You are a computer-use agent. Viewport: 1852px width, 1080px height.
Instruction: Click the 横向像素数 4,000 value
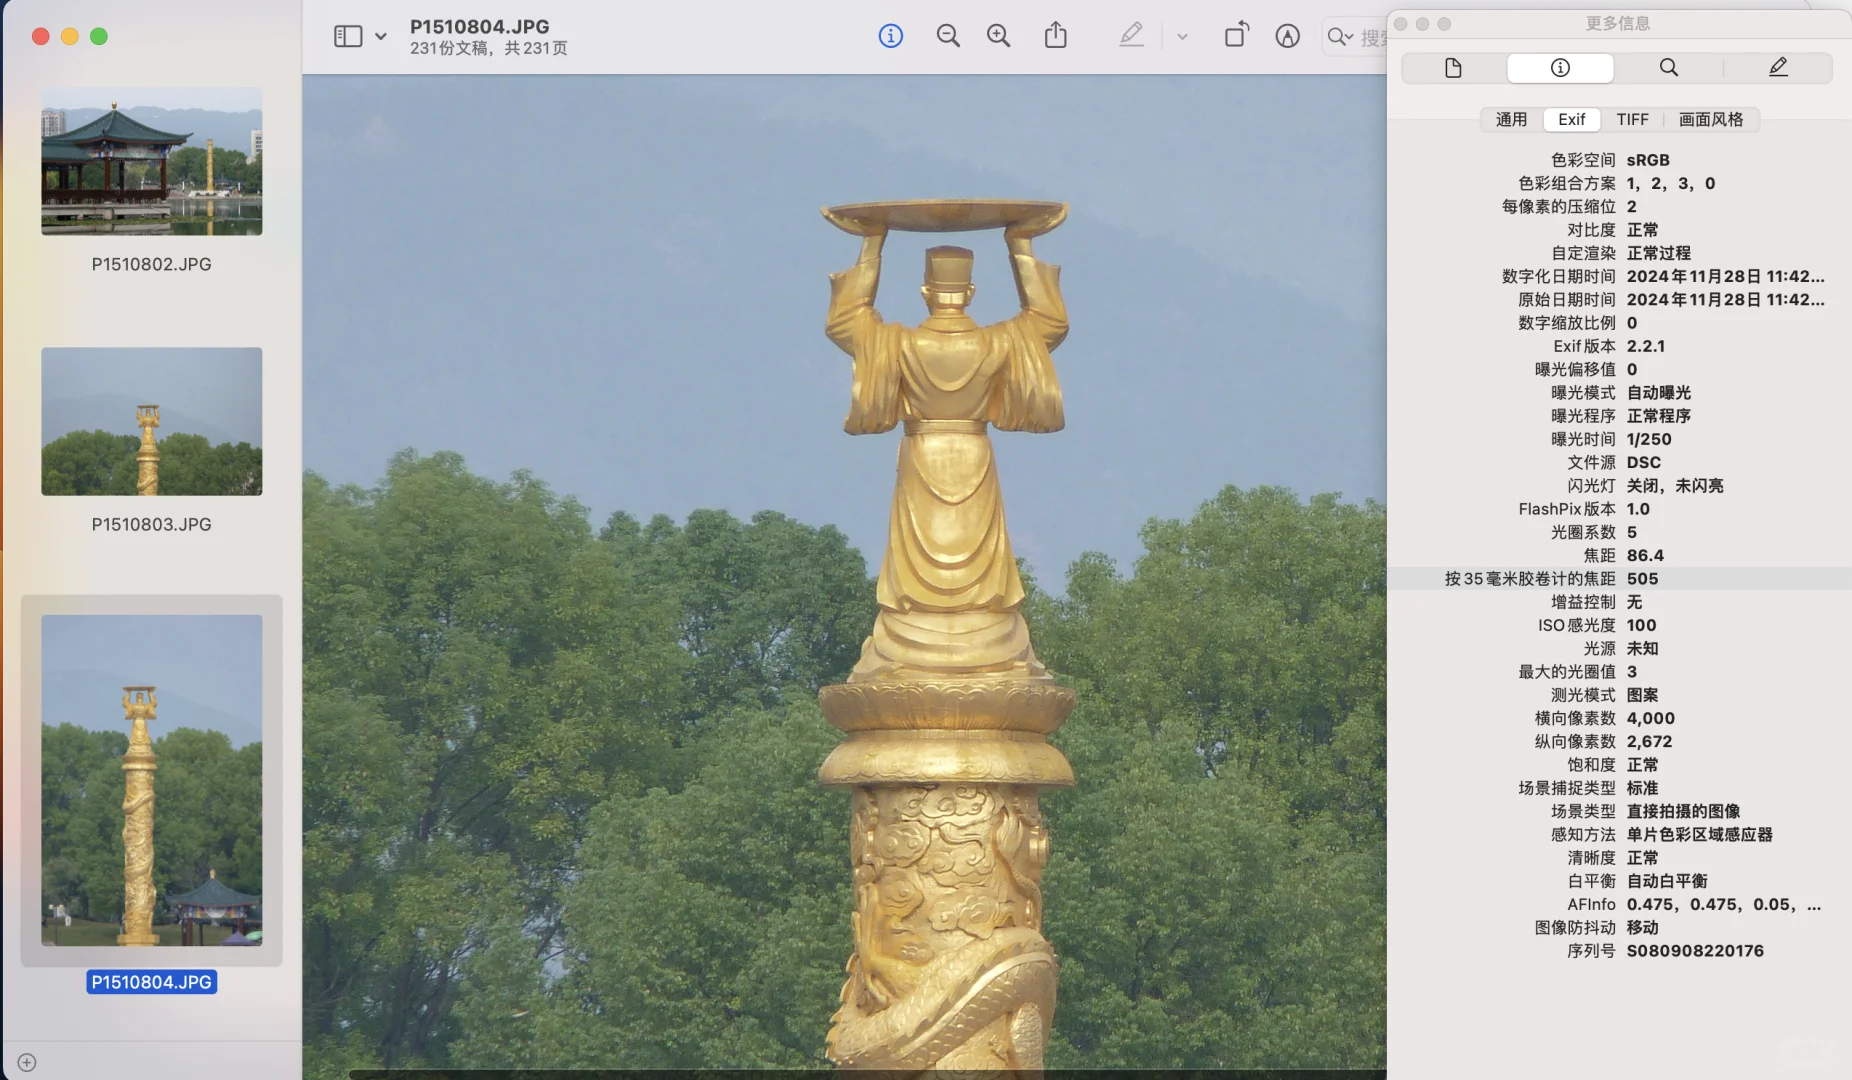pos(1650,718)
